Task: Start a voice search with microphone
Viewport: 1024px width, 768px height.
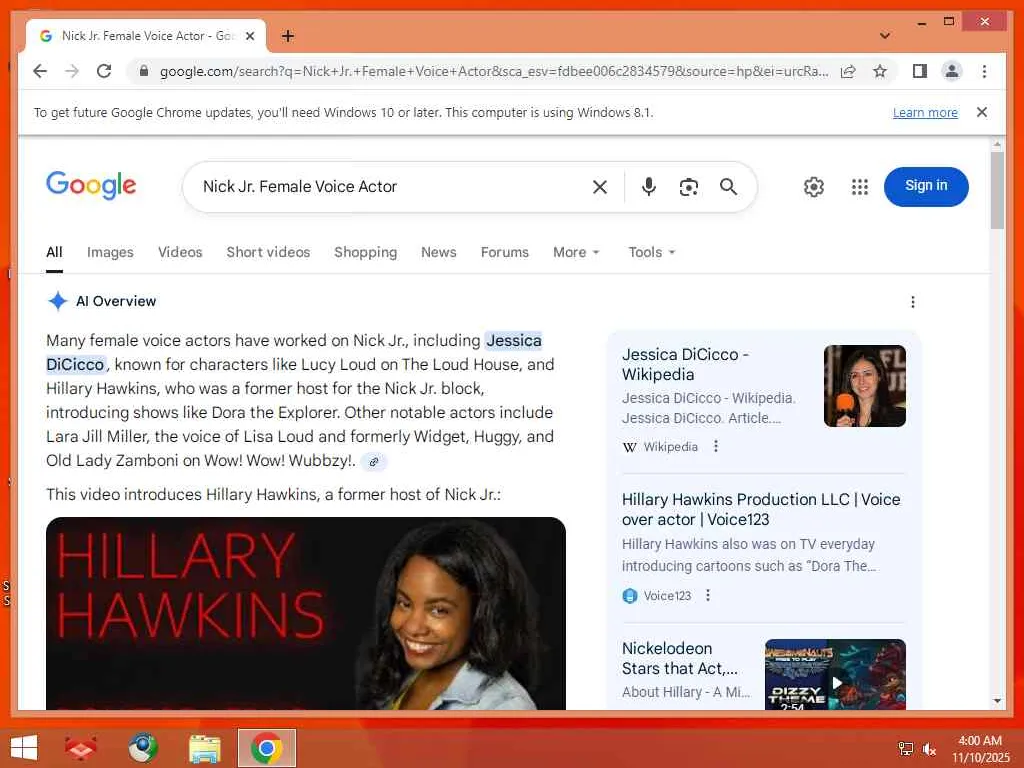Action: coord(648,187)
